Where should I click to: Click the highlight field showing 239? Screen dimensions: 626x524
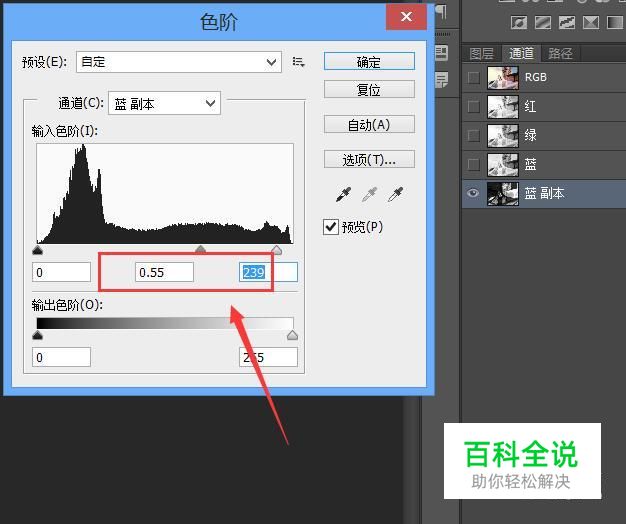click(x=268, y=272)
